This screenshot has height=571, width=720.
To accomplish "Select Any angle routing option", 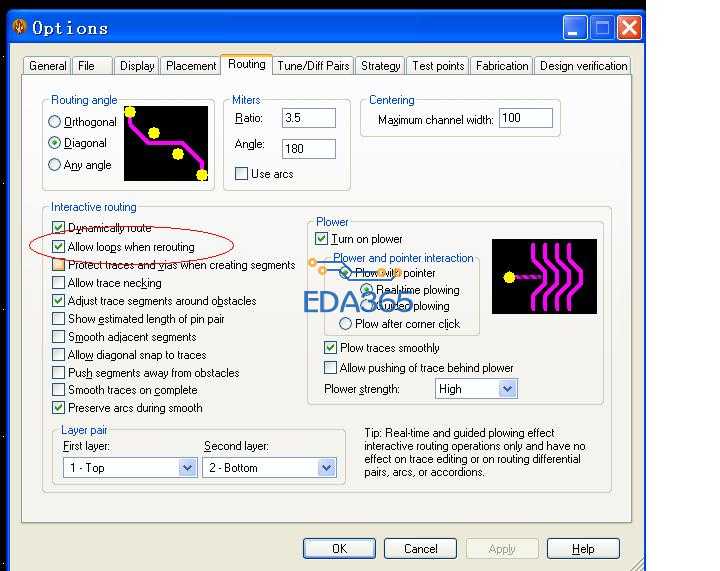I will [x=54, y=164].
